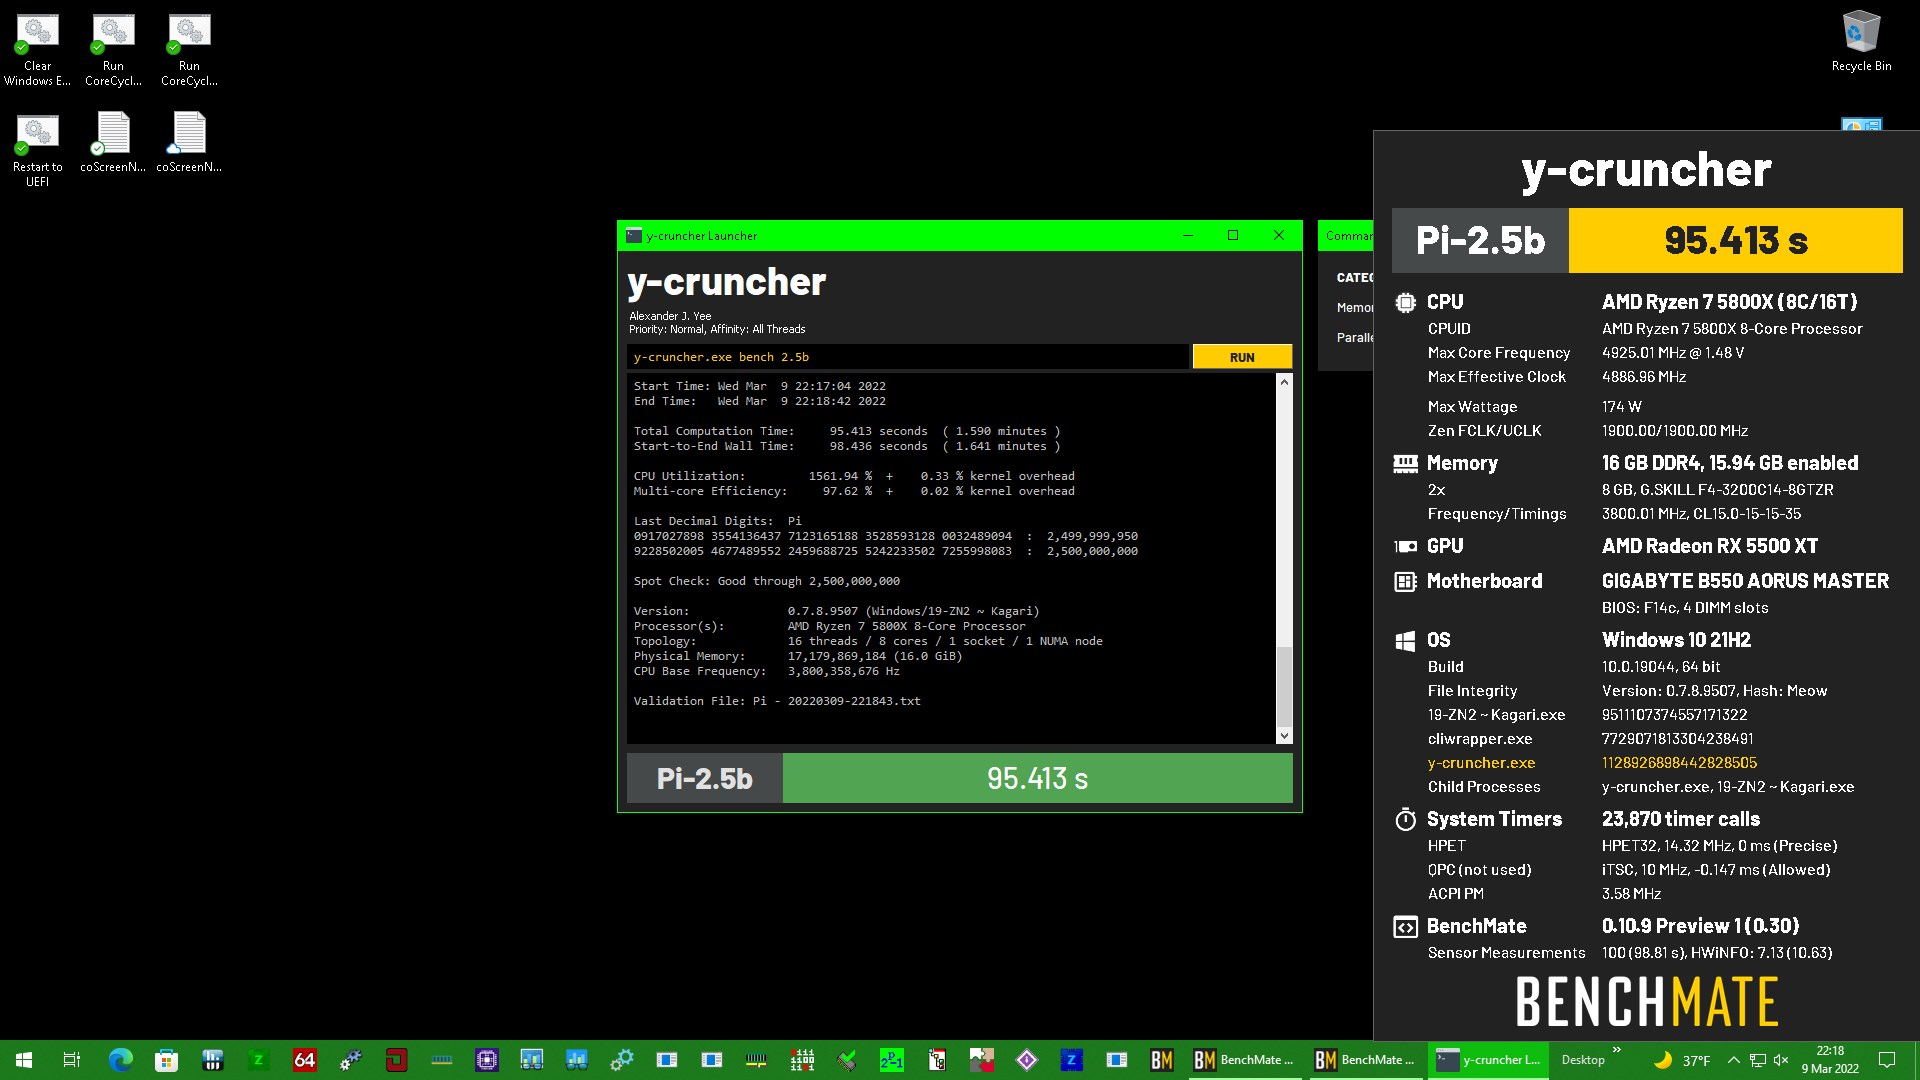Viewport: 1920px width, 1080px height.
Task: Click the GPU card icon in BenchMate panel
Action: click(1405, 546)
